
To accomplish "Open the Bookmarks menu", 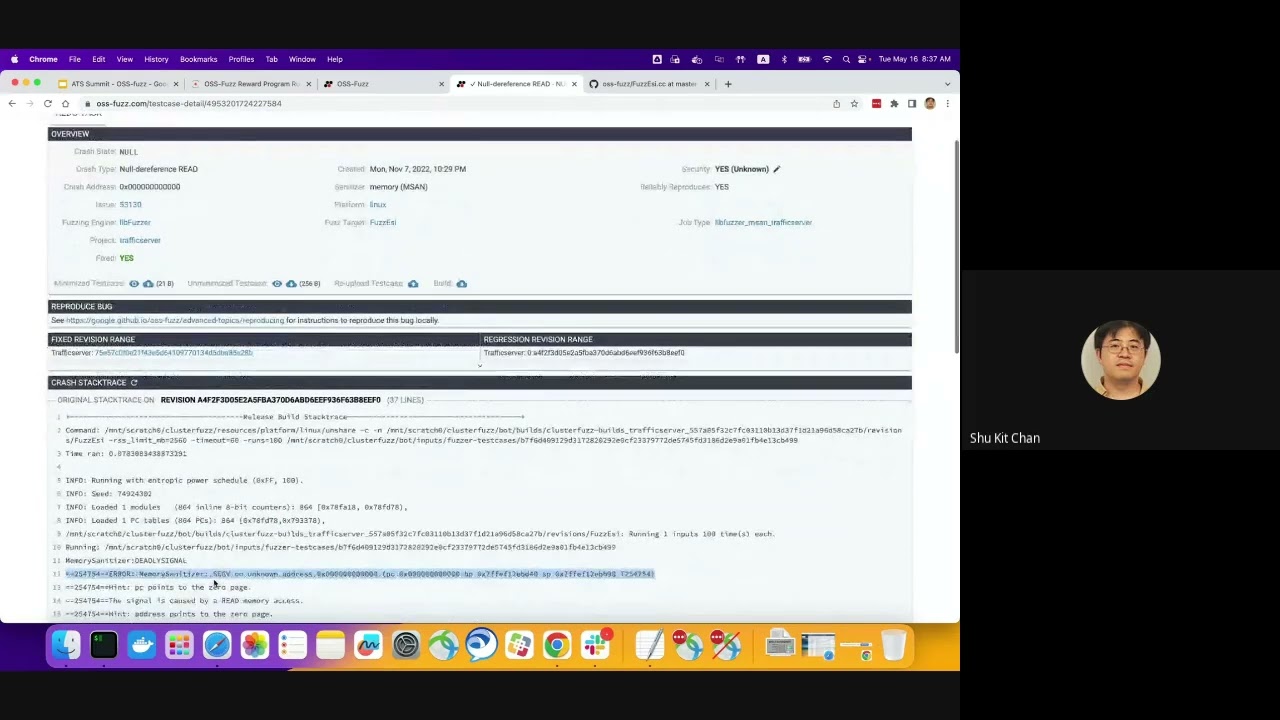I will (198, 59).
